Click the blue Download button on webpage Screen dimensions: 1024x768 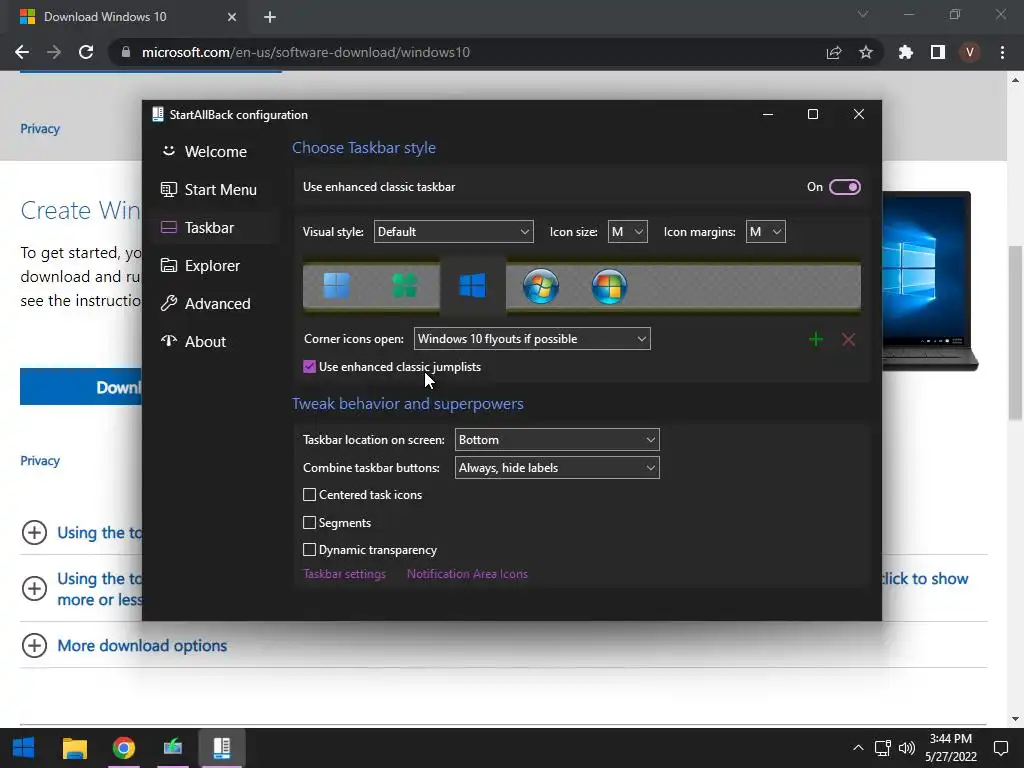tap(81, 387)
